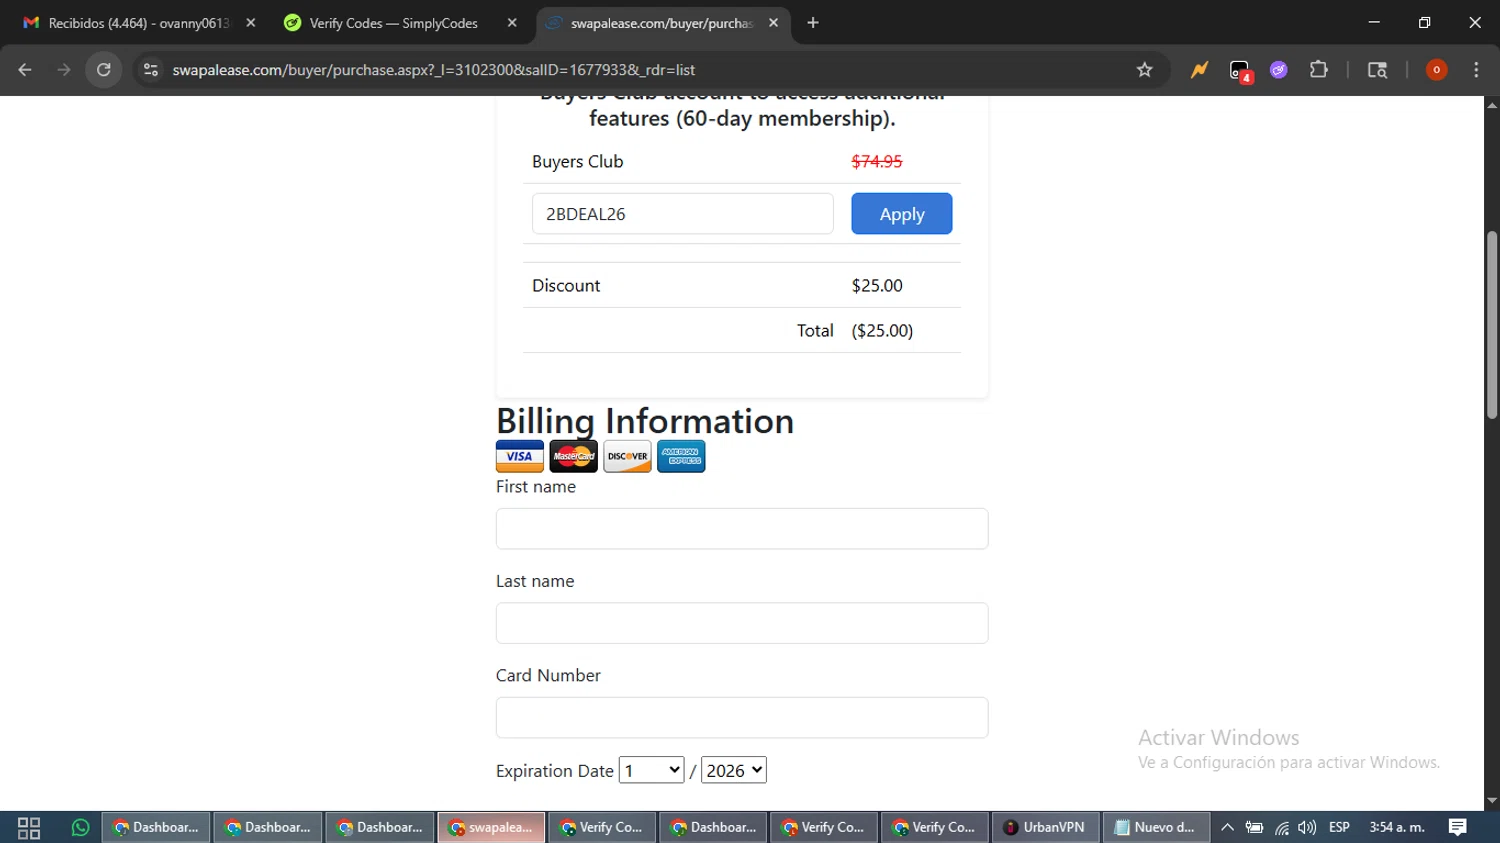Click the network Wi-Fi tray icon
The image size is (1500, 843).
[1282, 828]
